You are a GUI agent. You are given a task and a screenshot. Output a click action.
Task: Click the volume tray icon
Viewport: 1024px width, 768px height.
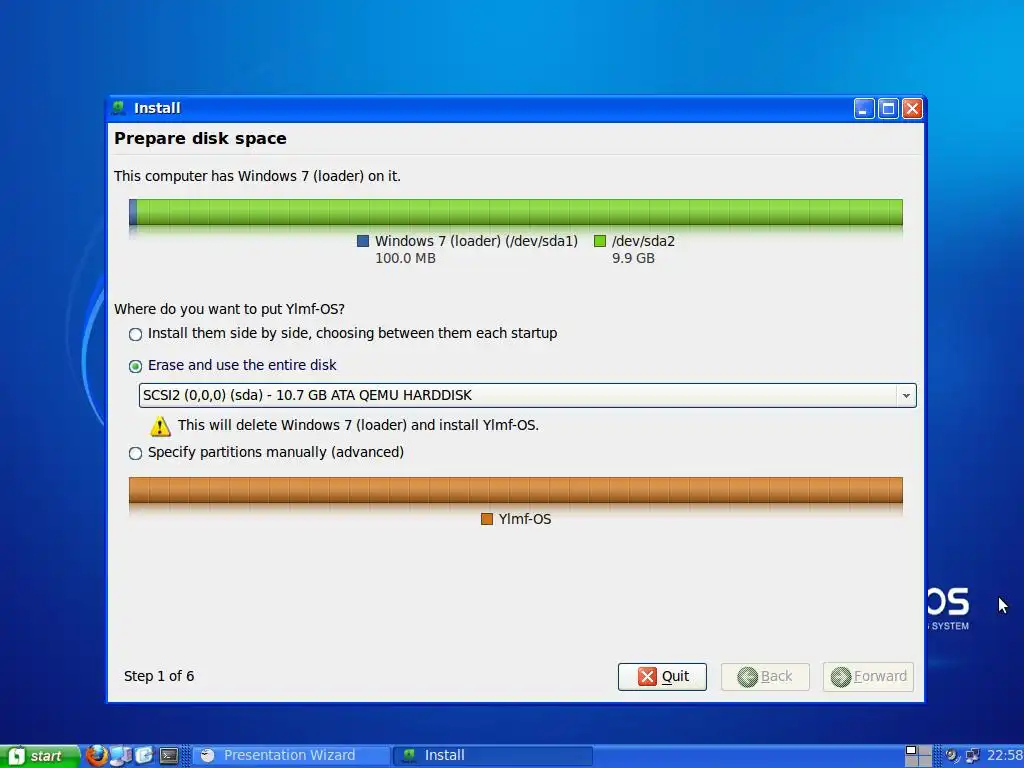[952, 756]
